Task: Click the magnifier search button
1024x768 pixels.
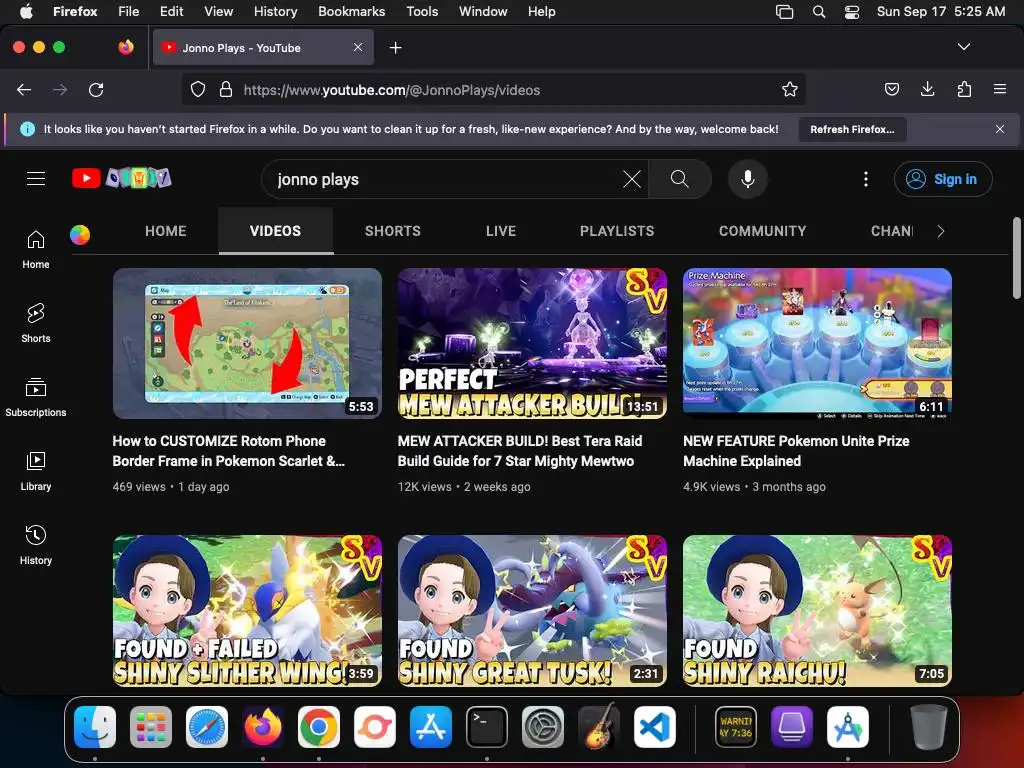Action: 679,179
